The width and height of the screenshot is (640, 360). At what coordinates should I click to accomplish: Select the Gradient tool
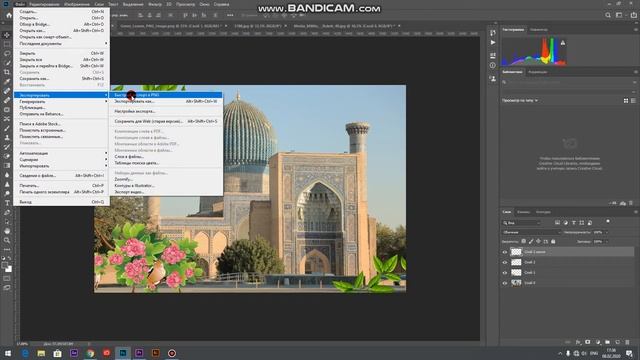[7, 166]
